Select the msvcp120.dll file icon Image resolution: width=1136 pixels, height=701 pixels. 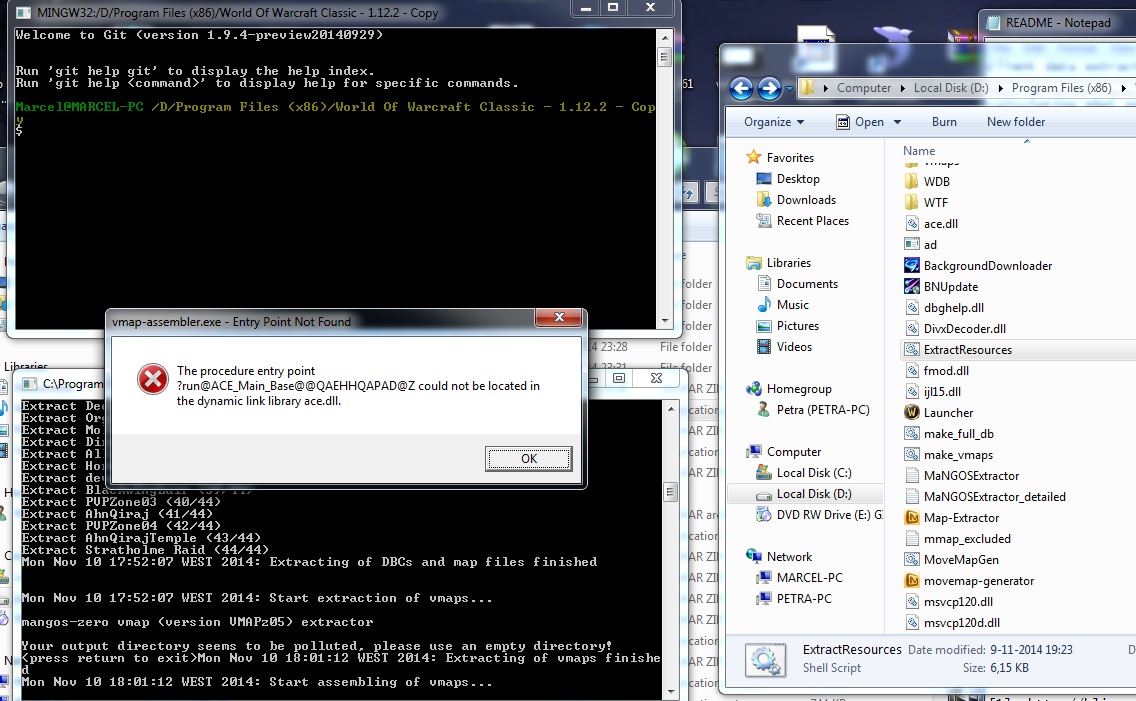click(912, 601)
